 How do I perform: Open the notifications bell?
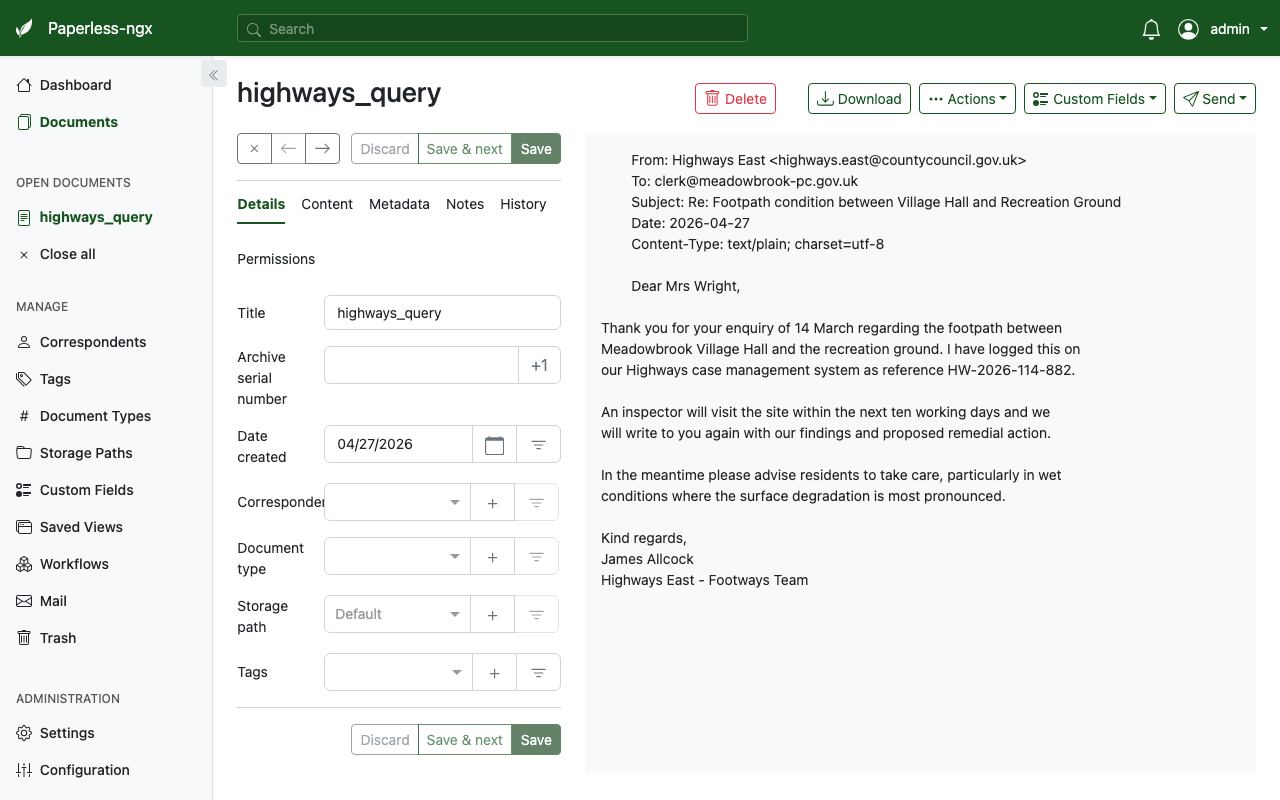tap(1151, 29)
